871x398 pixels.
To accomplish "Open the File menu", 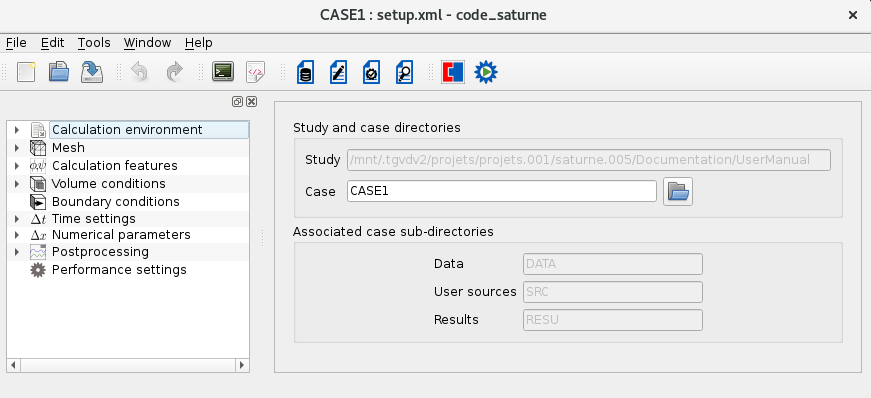I will click(x=16, y=43).
